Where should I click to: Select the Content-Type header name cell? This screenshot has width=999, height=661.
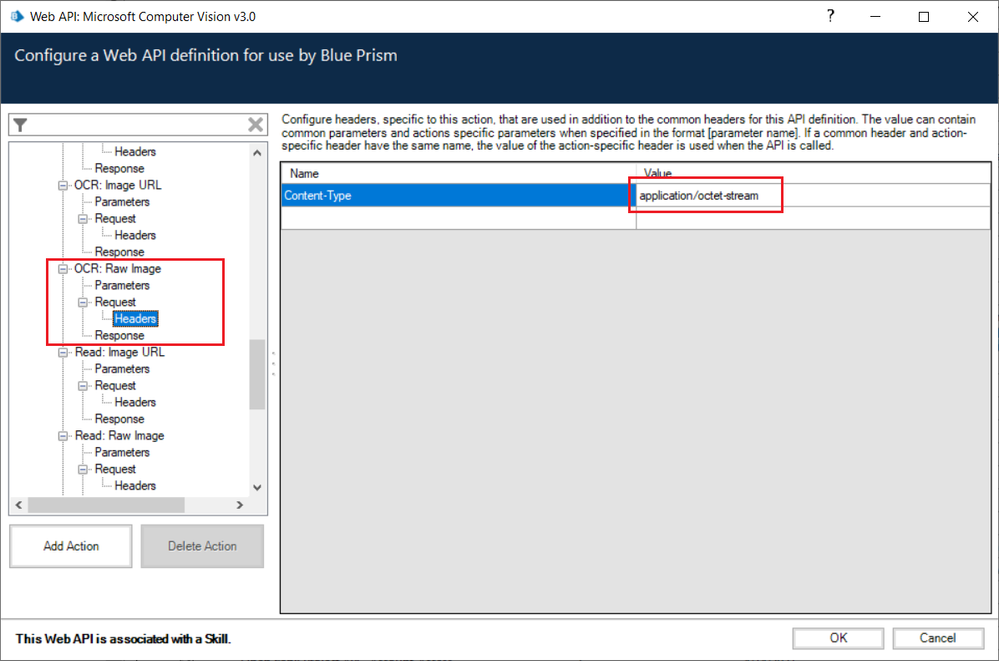(x=458, y=196)
